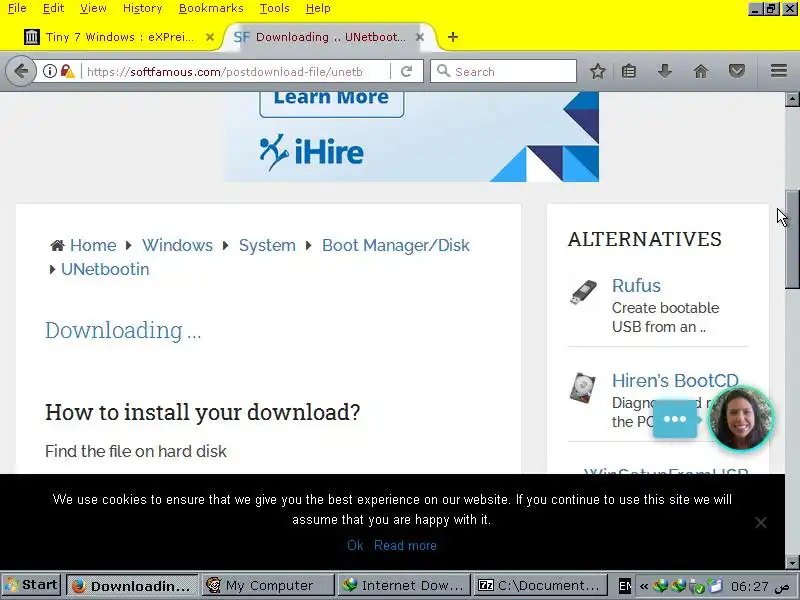Click the EN language indicator in tray
This screenshot has height=600, width=800.
click(x=624, y=586)
